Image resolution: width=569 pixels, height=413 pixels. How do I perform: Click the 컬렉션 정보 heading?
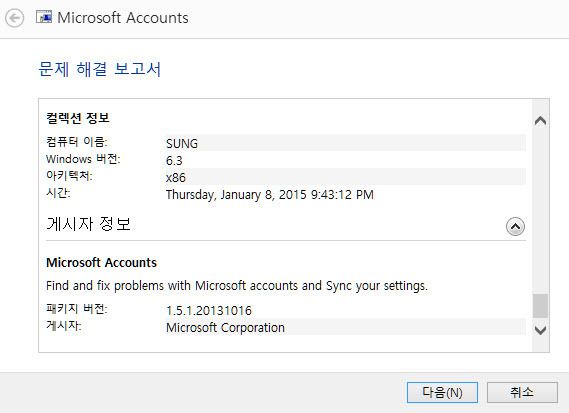(x=78, y=118)
